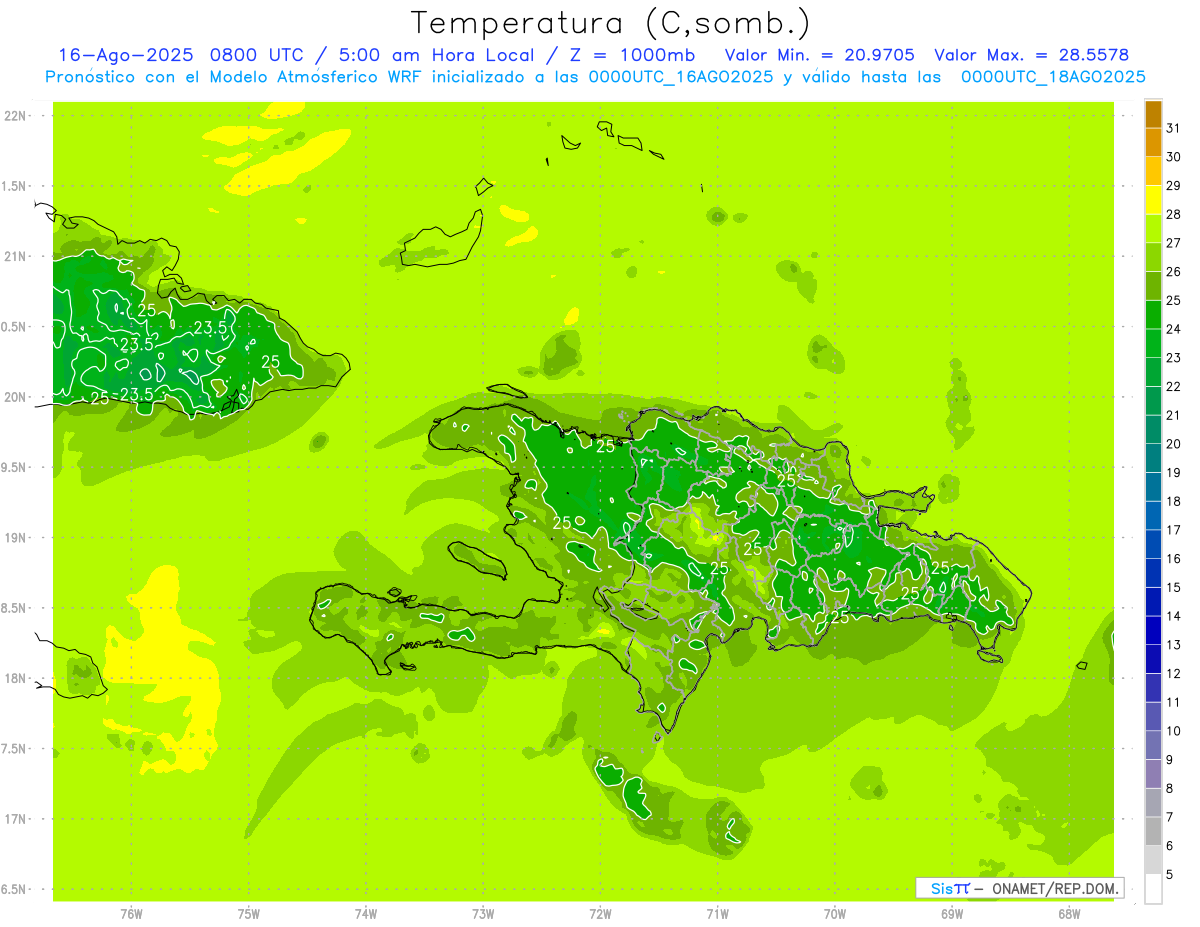Image resolution: width=1200 pixels, height=927 pixels.
Task: Click the teal legend band between 19 and 20
Action: point(1153,459)
